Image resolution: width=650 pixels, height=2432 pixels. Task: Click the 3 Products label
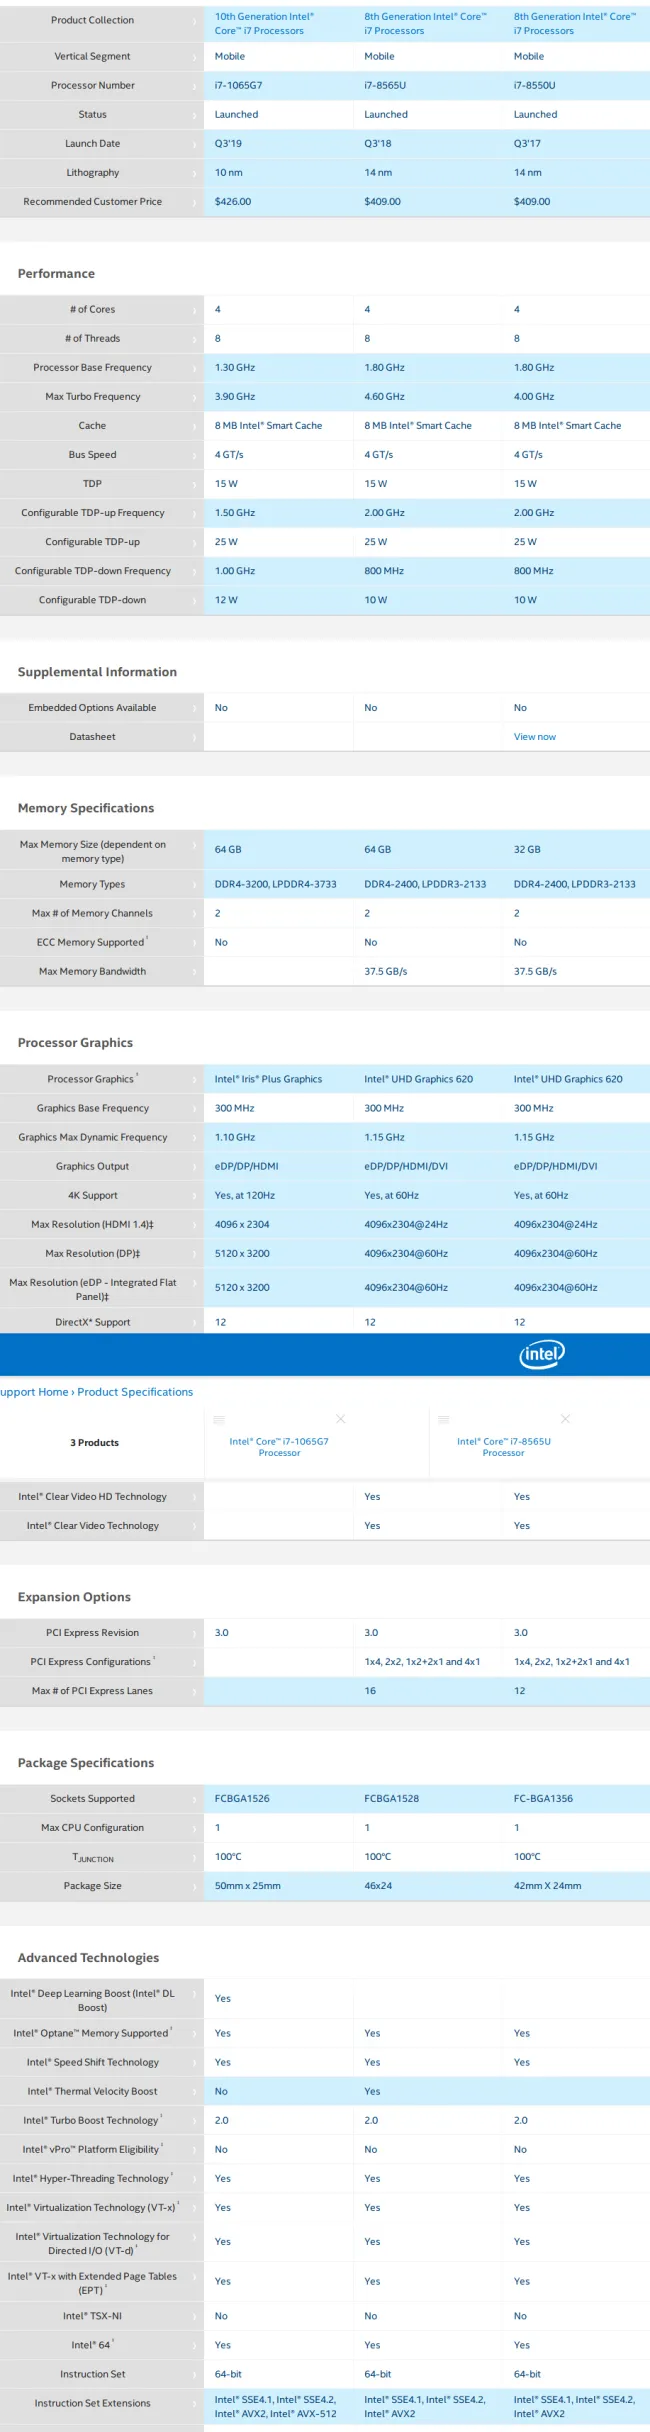(94, 1443)
